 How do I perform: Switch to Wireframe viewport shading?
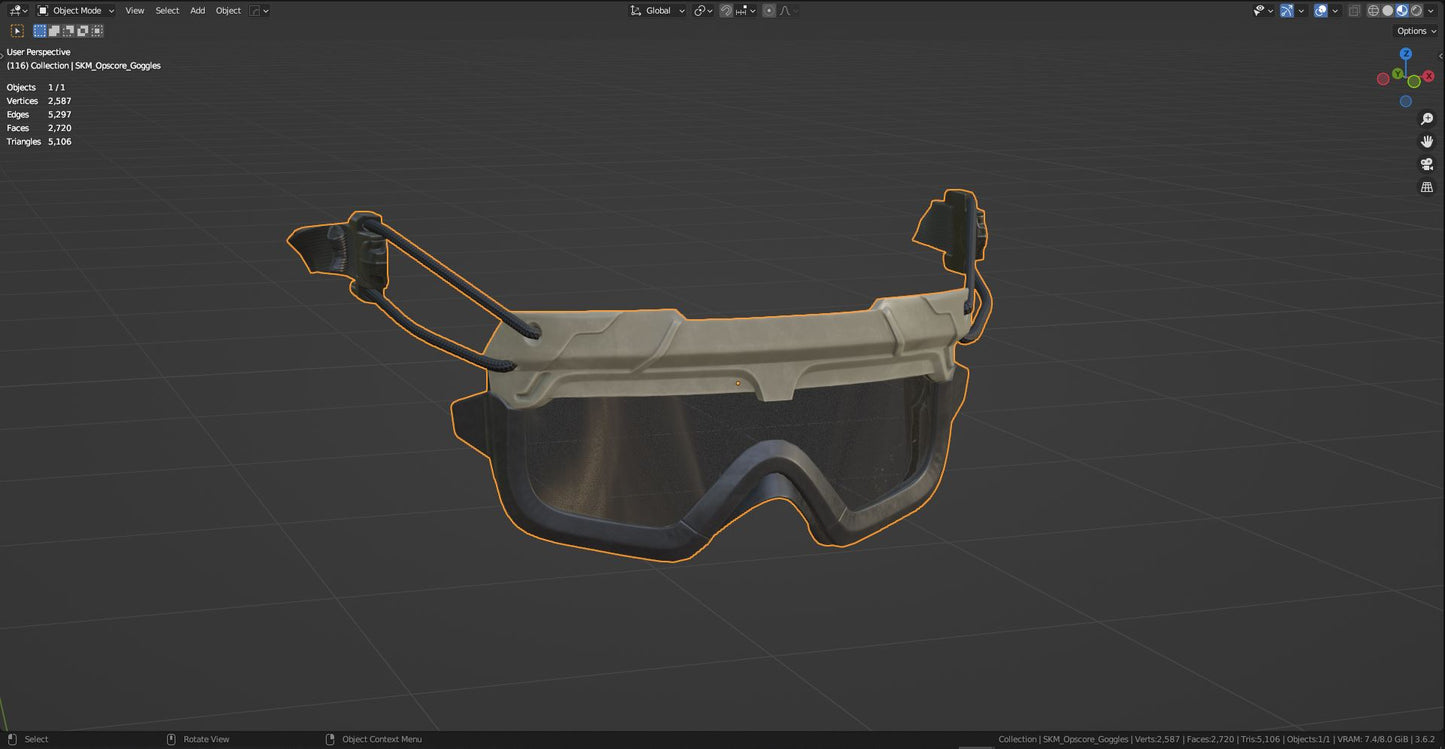(x=1372, y=10)
